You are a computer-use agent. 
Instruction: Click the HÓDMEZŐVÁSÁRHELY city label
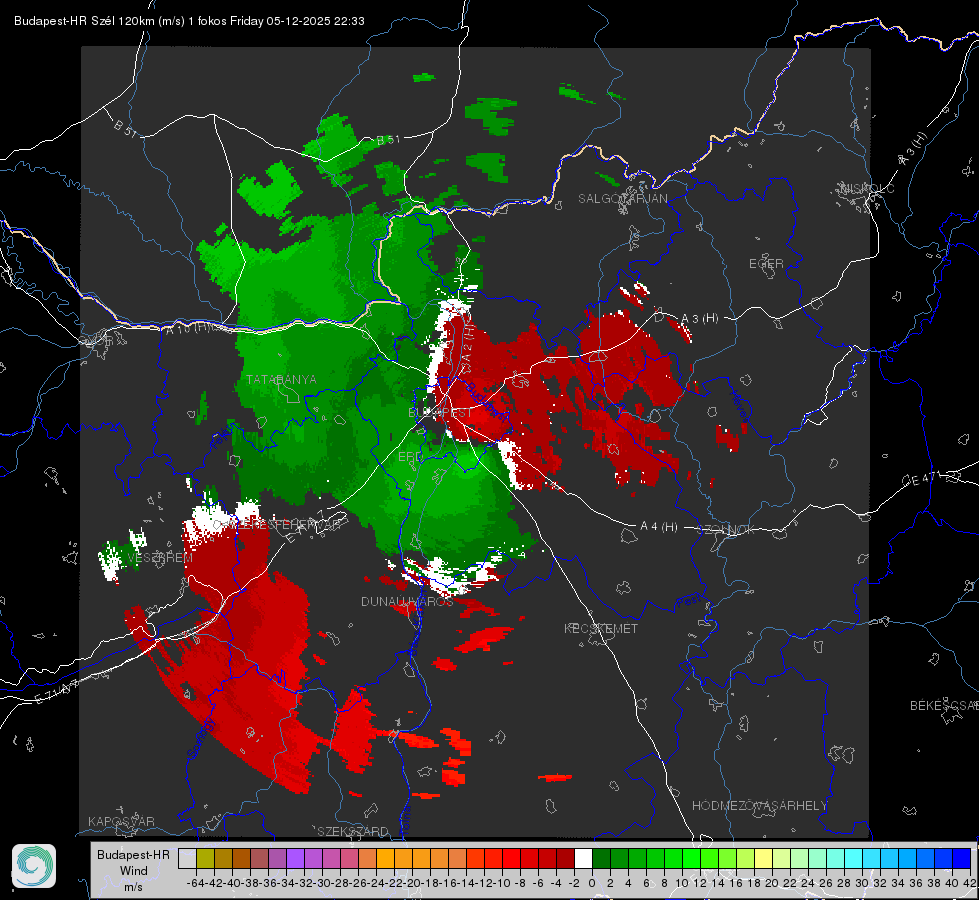pyautogui.click(x=759, y=806)
